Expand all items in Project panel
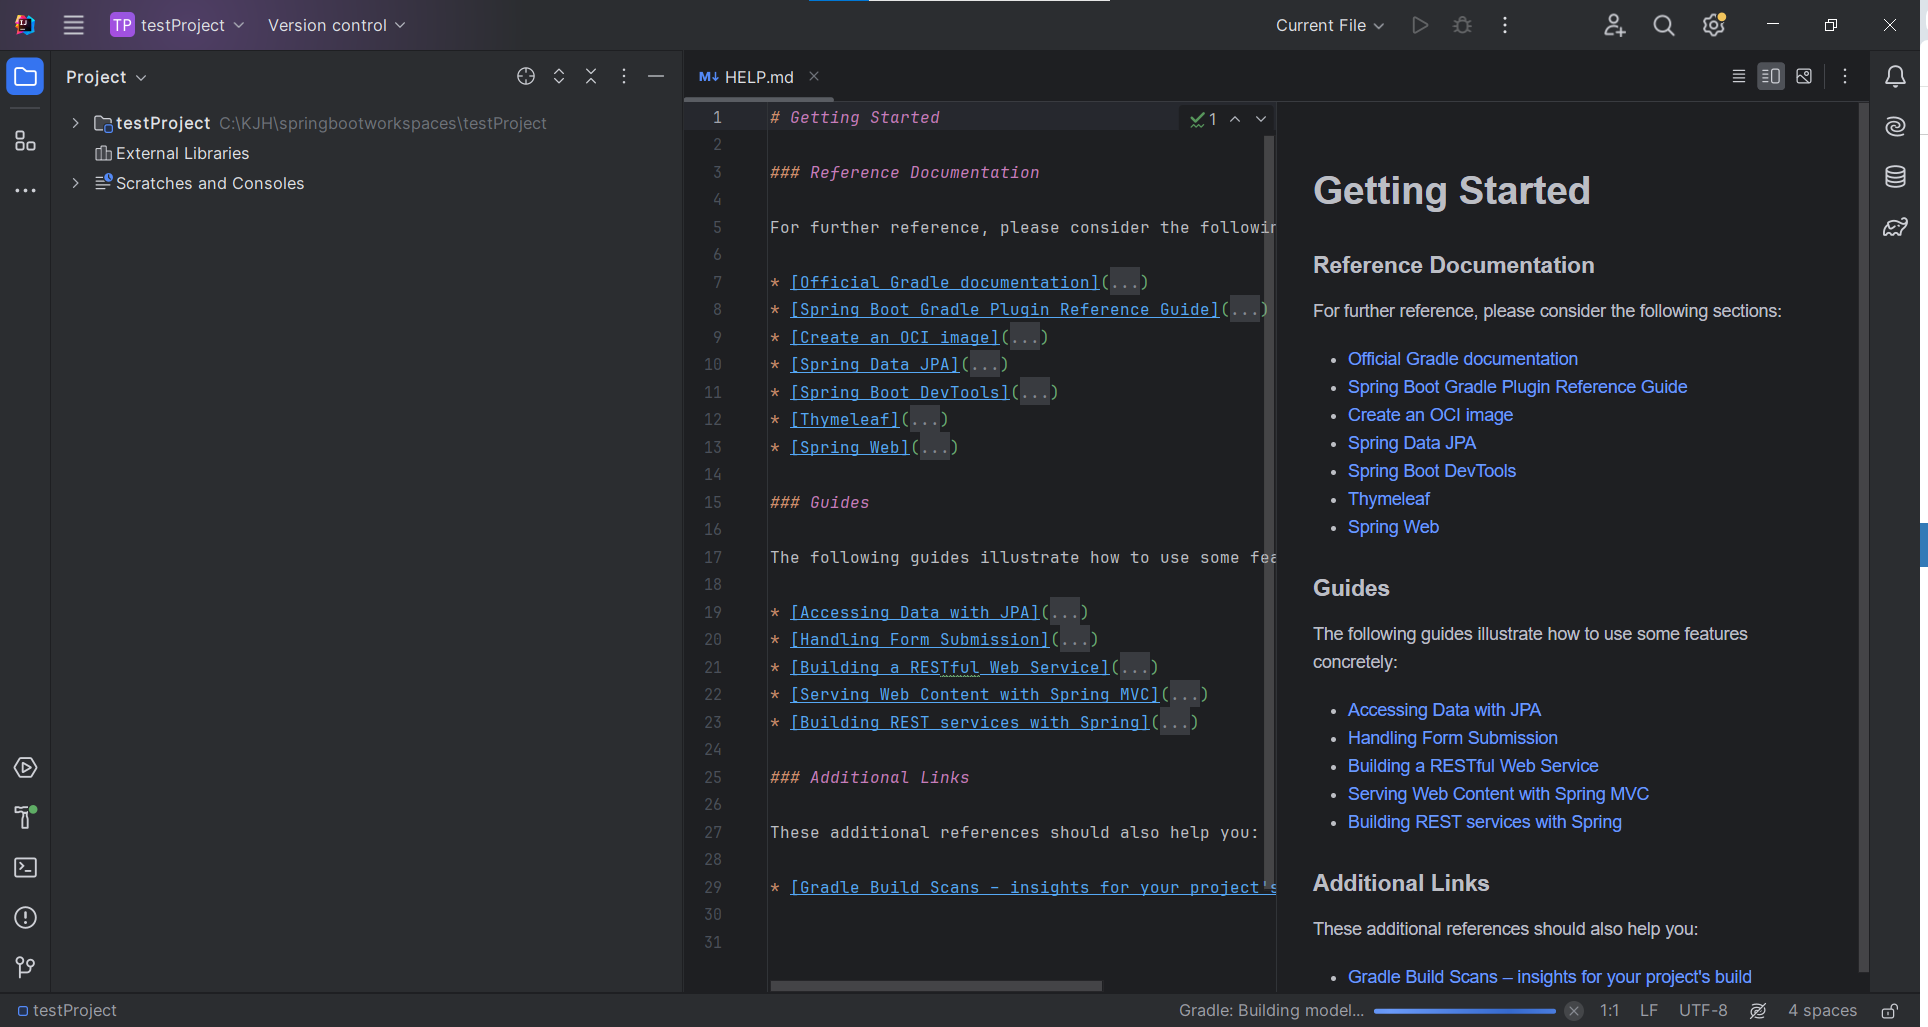Image resolution: width=1928 pixels, height=1027 pixels. point(559,76)
